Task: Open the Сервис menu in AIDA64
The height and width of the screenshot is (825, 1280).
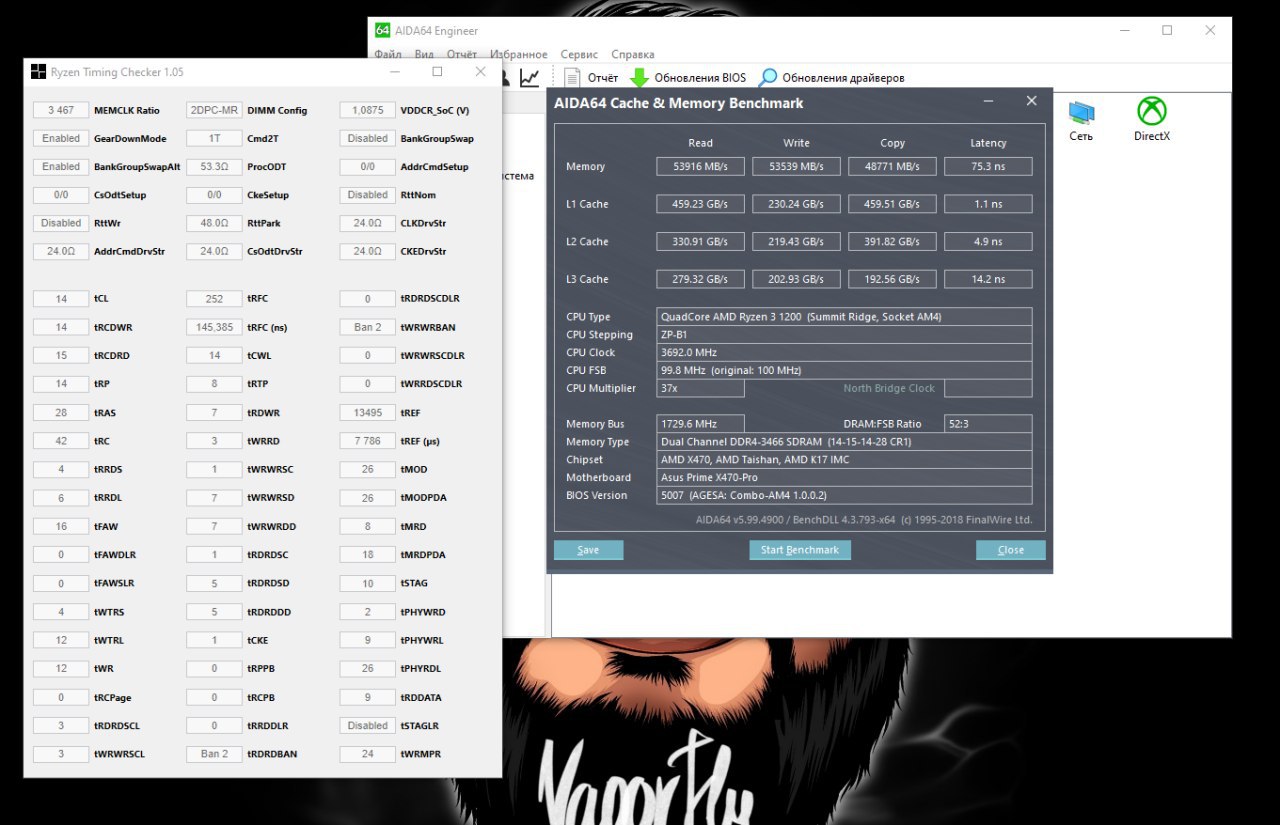Action: tap(579, 54)
